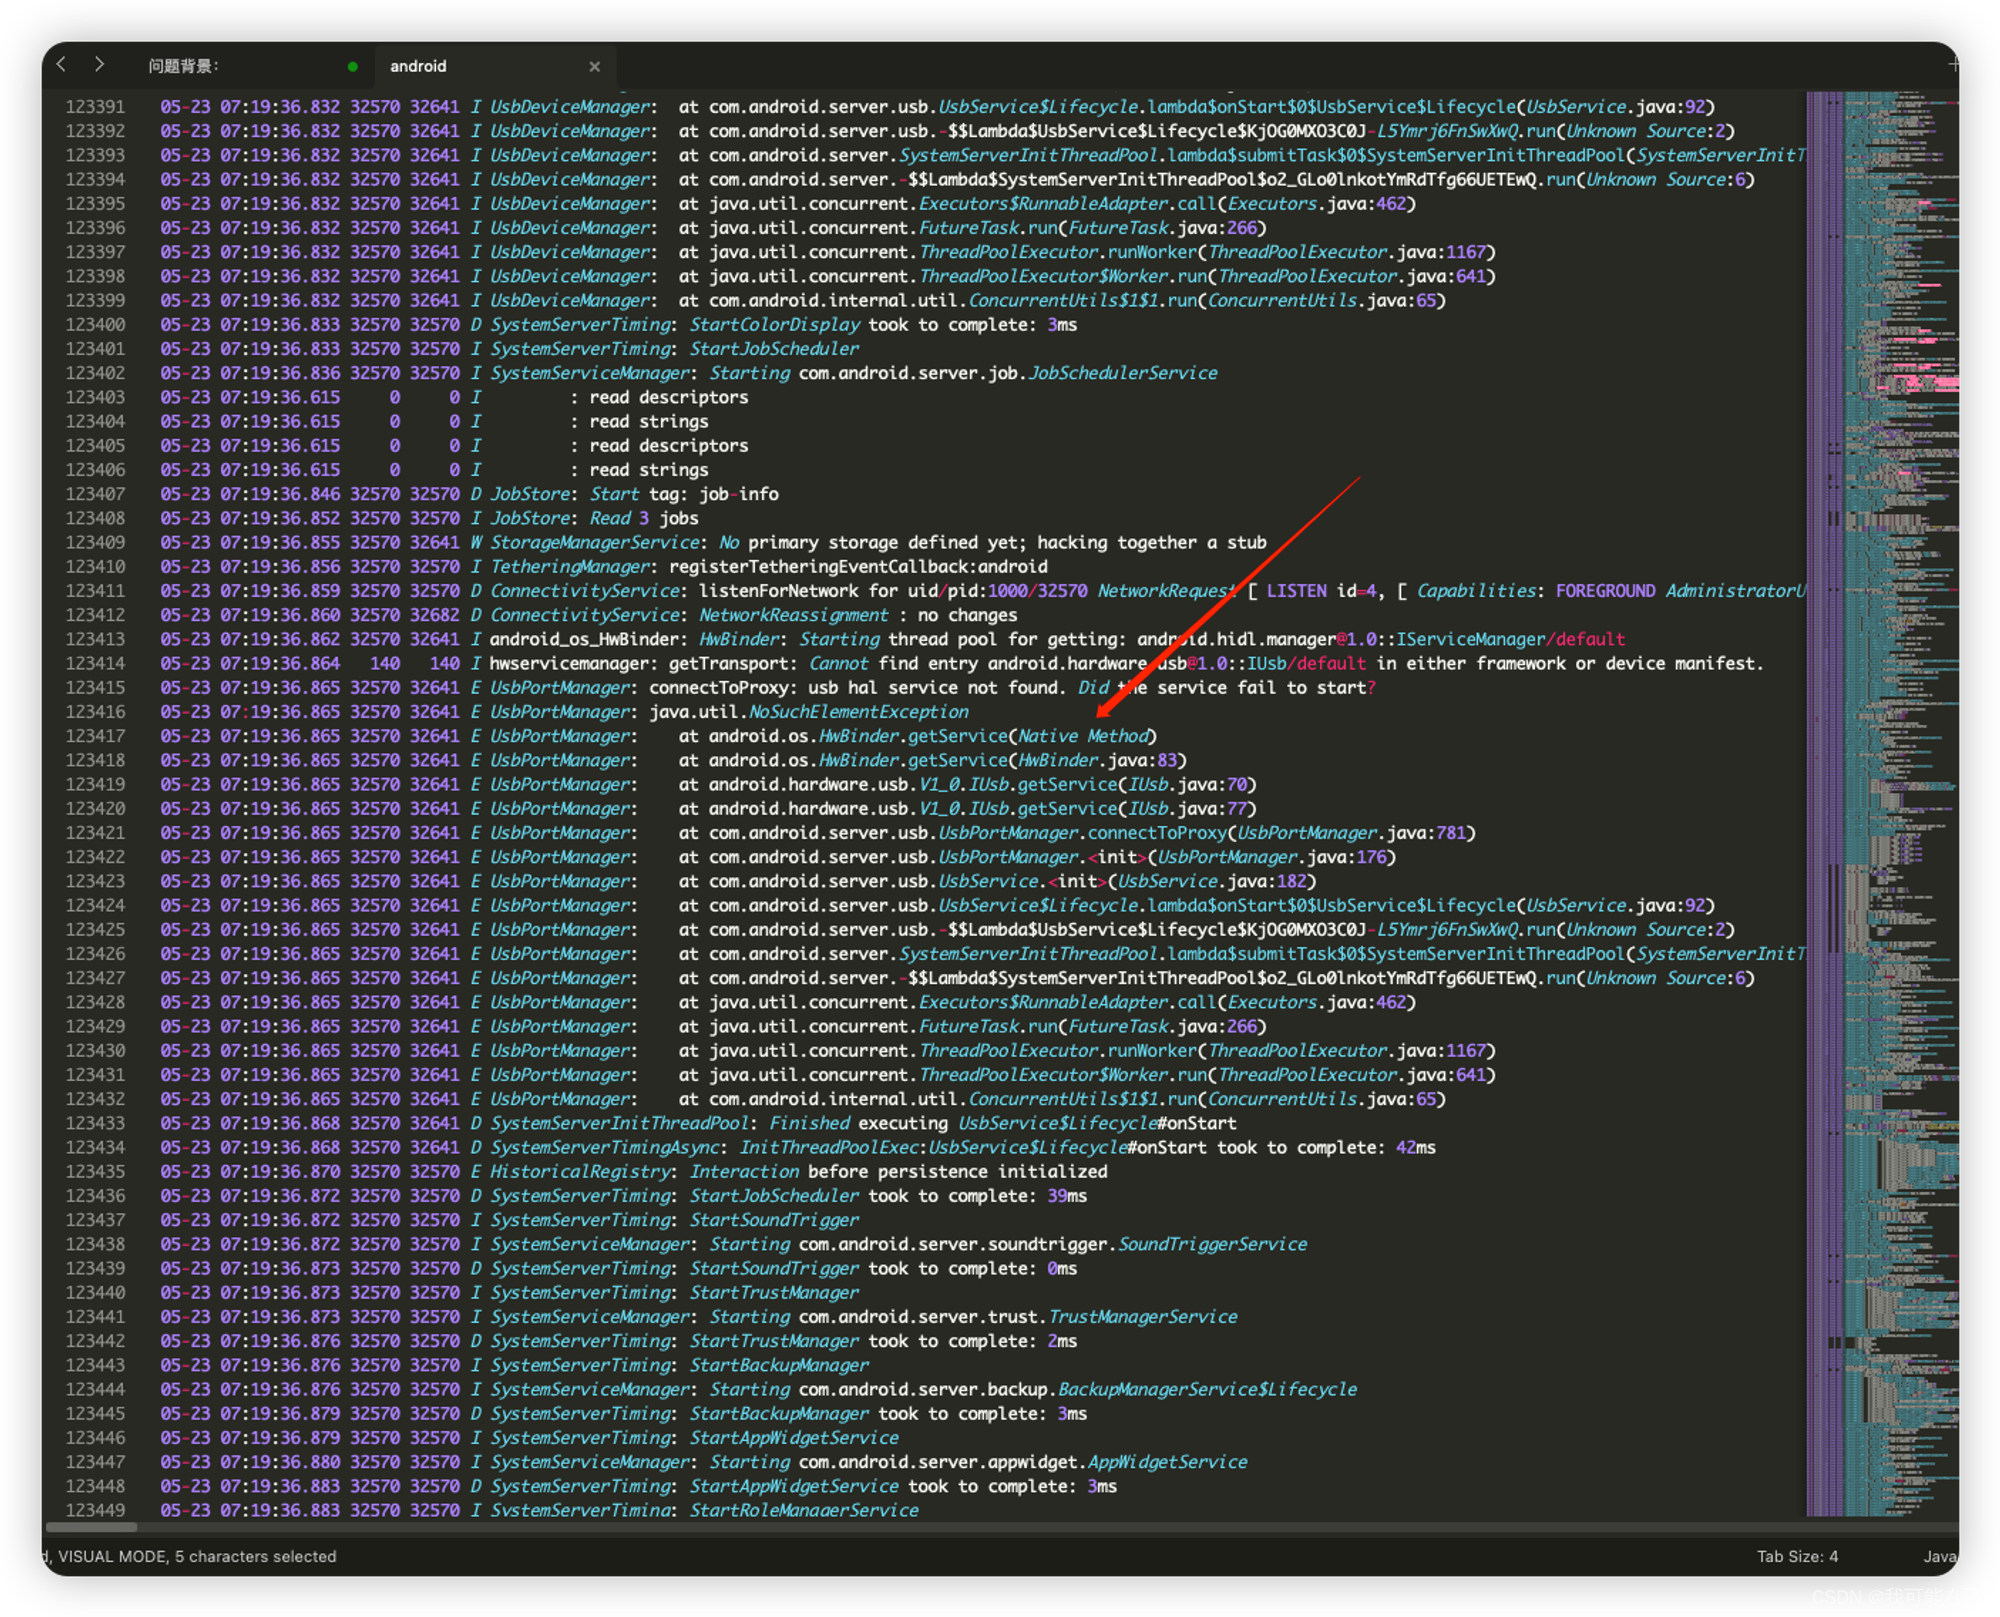Click the red arrow annotation tip

click(1099, 716)
